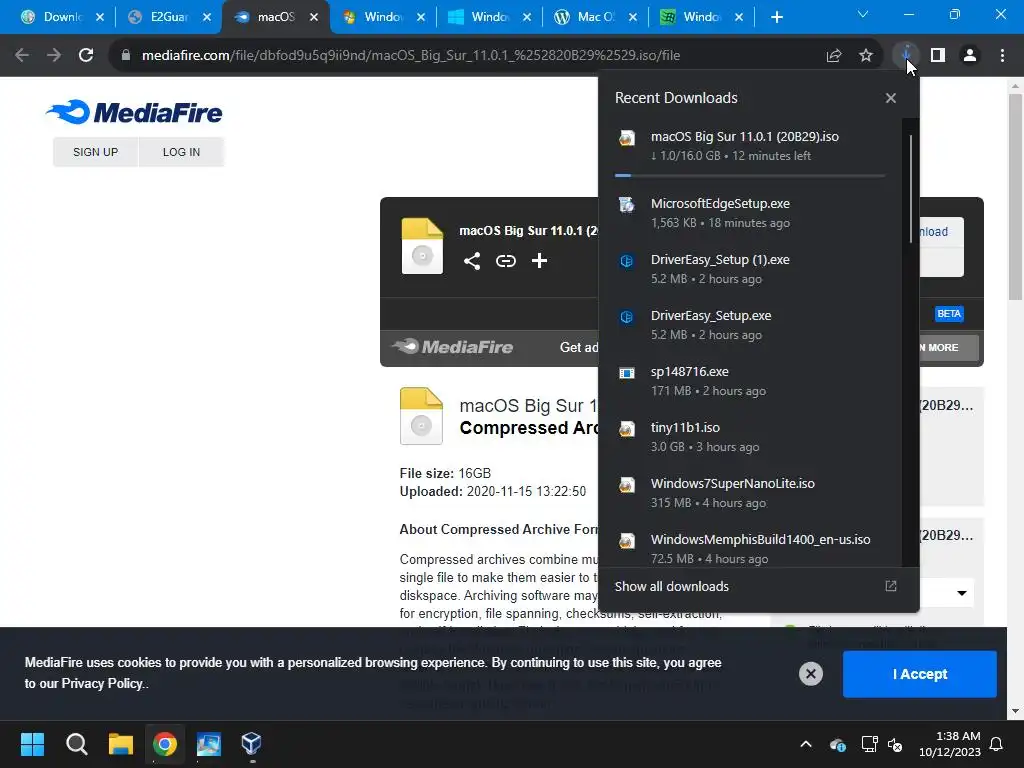1024x768 pixels.
Task: Open Windows taskbar search
Action: coord(76,744)
